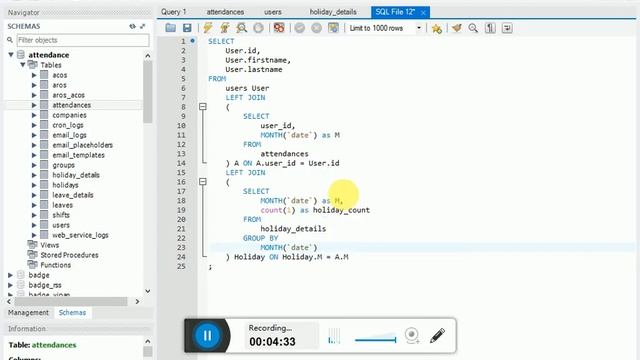Expand the aros_acos table
Viewport: 640px width, 360px height.
pos(34,95)
